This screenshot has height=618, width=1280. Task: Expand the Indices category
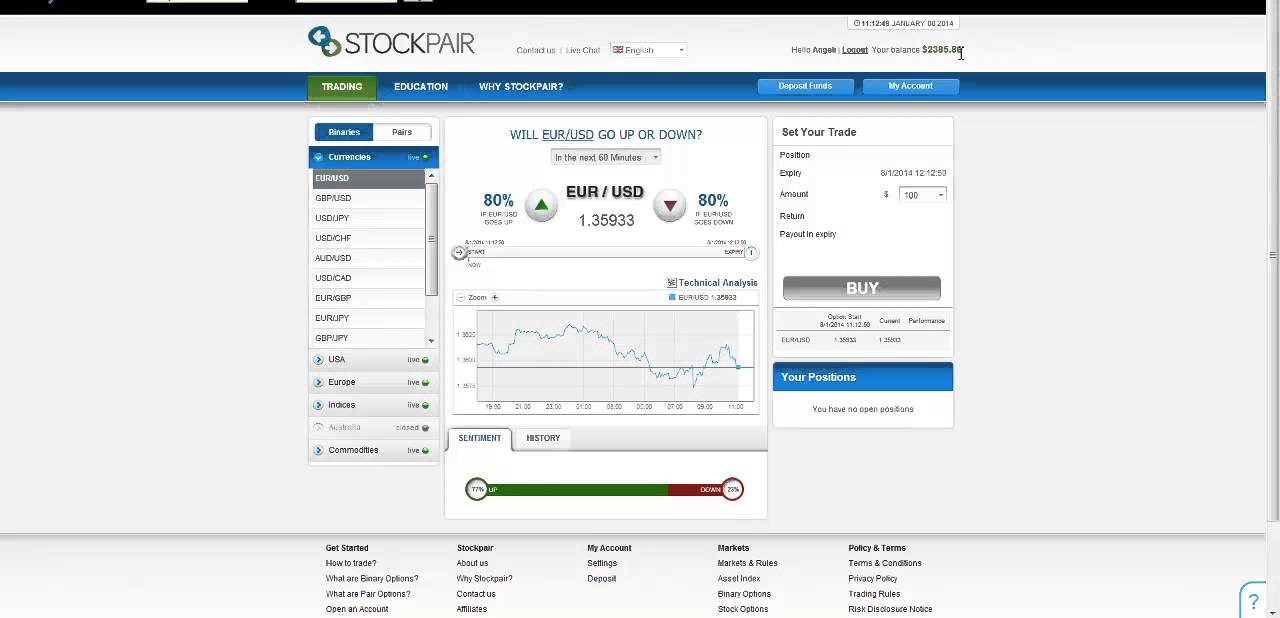(x=374, y=405)
